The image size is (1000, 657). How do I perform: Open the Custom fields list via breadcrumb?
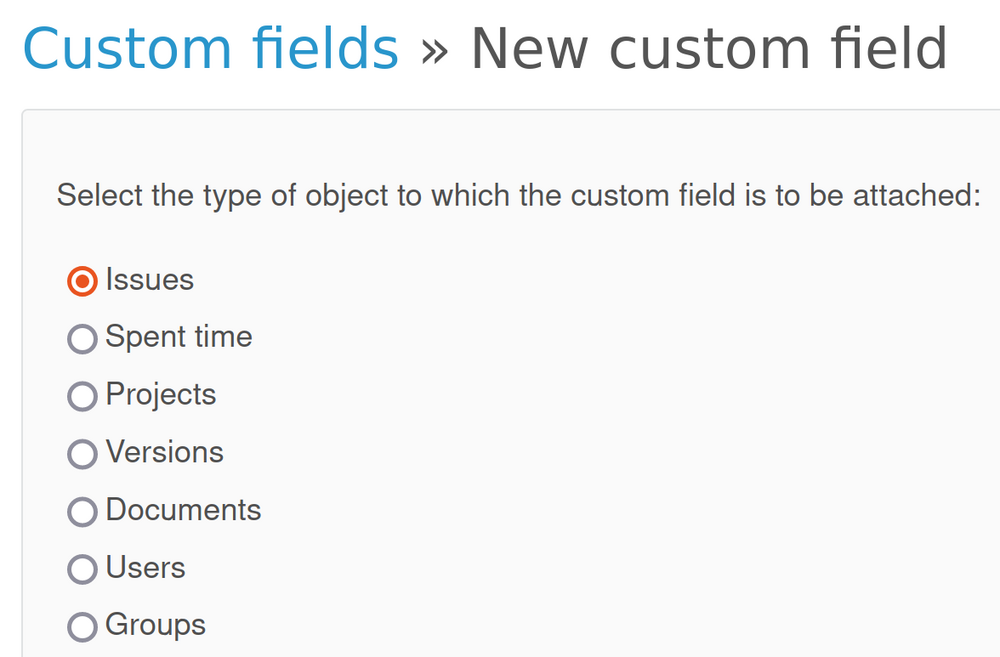coord(212,46)
